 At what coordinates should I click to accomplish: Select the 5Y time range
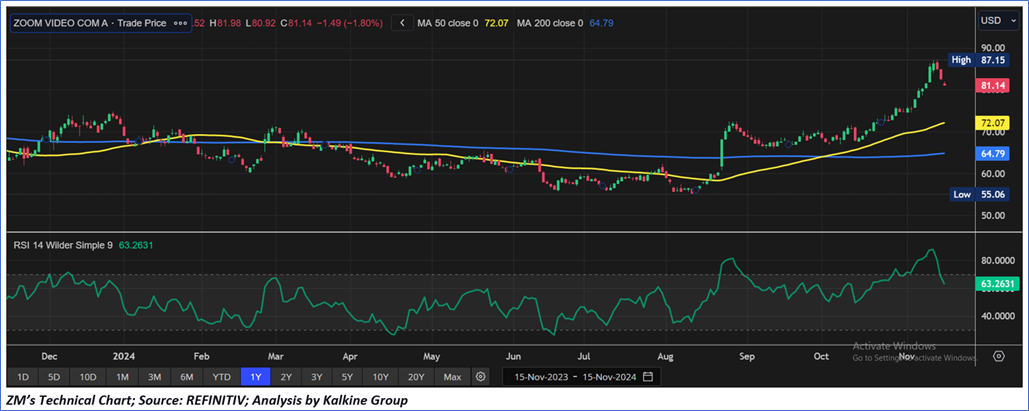tap(347, 377)
